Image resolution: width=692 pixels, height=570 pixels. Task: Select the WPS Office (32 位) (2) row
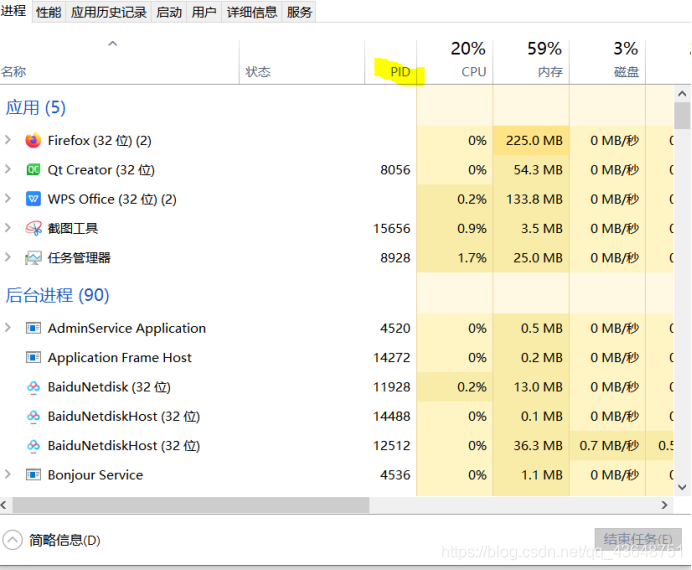[x=336, y=199]
